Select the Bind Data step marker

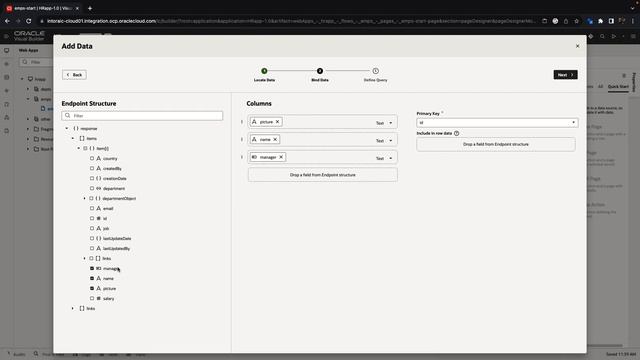[x=320, y=71]
